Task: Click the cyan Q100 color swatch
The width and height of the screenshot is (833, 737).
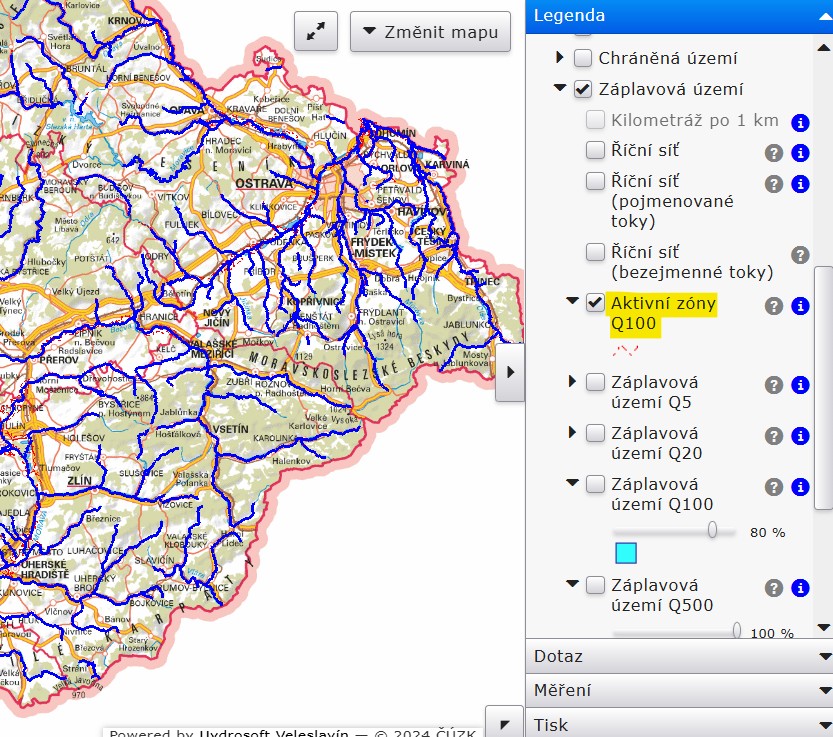Action: click(626, 554)
